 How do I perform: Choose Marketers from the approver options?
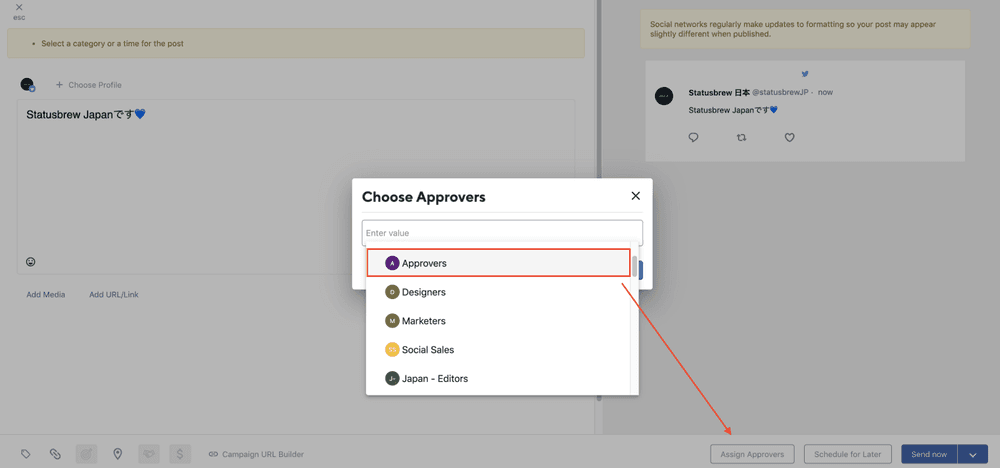tap(498, 321)
